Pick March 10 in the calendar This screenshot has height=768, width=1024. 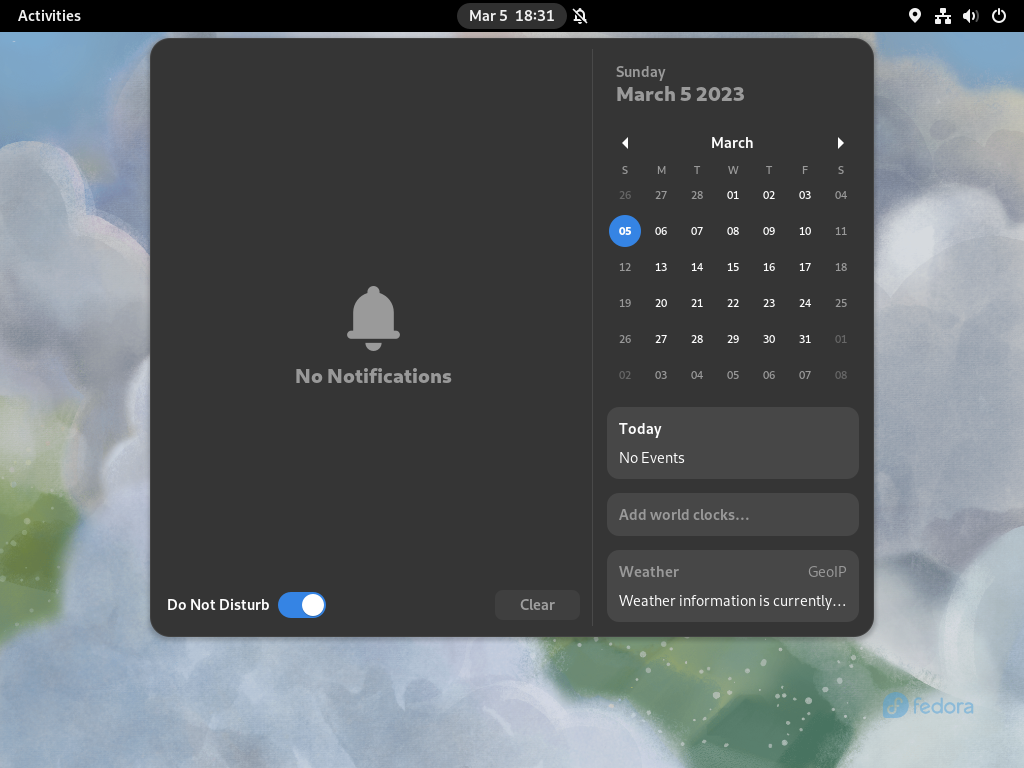pyautogui.click(x=805, y=231)
